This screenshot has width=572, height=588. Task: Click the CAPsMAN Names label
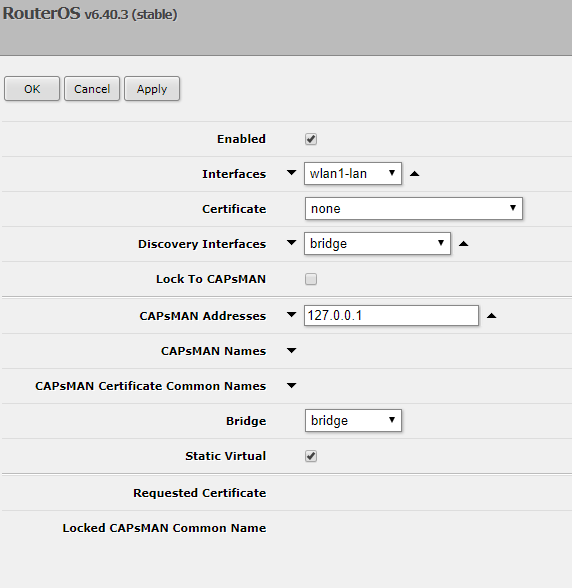coord(213,351)
